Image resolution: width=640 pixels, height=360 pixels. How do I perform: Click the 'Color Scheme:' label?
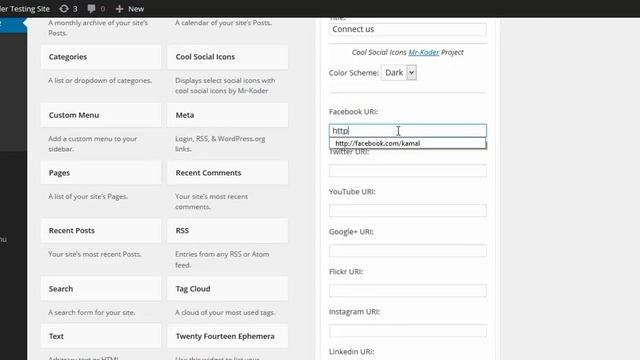[x=354, y=73]
